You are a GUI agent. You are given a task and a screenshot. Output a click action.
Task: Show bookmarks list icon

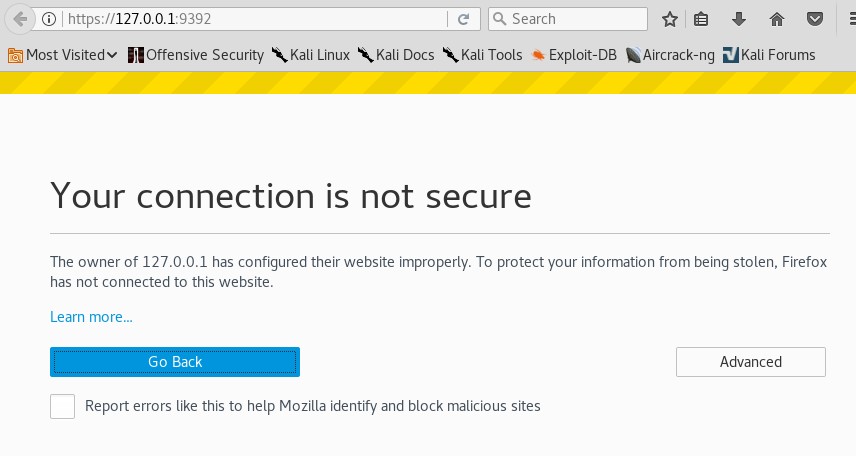pyautogui.click(x=701, y=19)
